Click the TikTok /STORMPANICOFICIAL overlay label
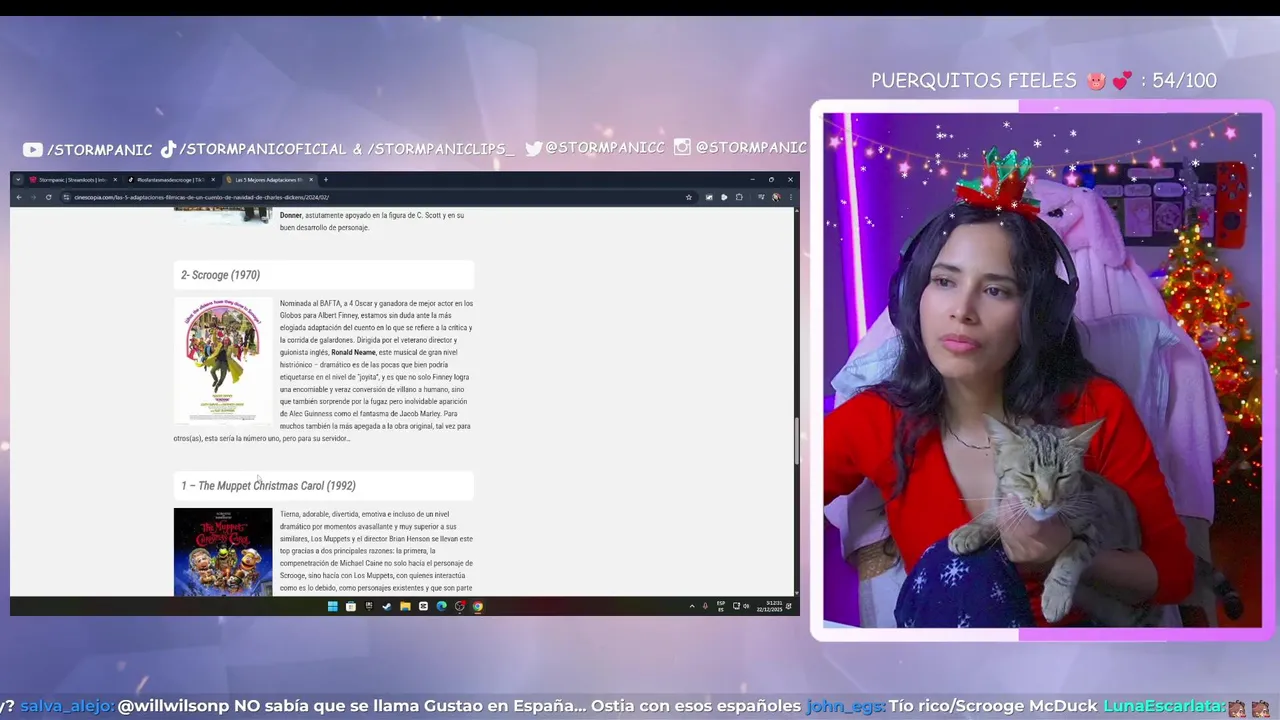Screen dimensions: 1280x720 tap(337, 149)
